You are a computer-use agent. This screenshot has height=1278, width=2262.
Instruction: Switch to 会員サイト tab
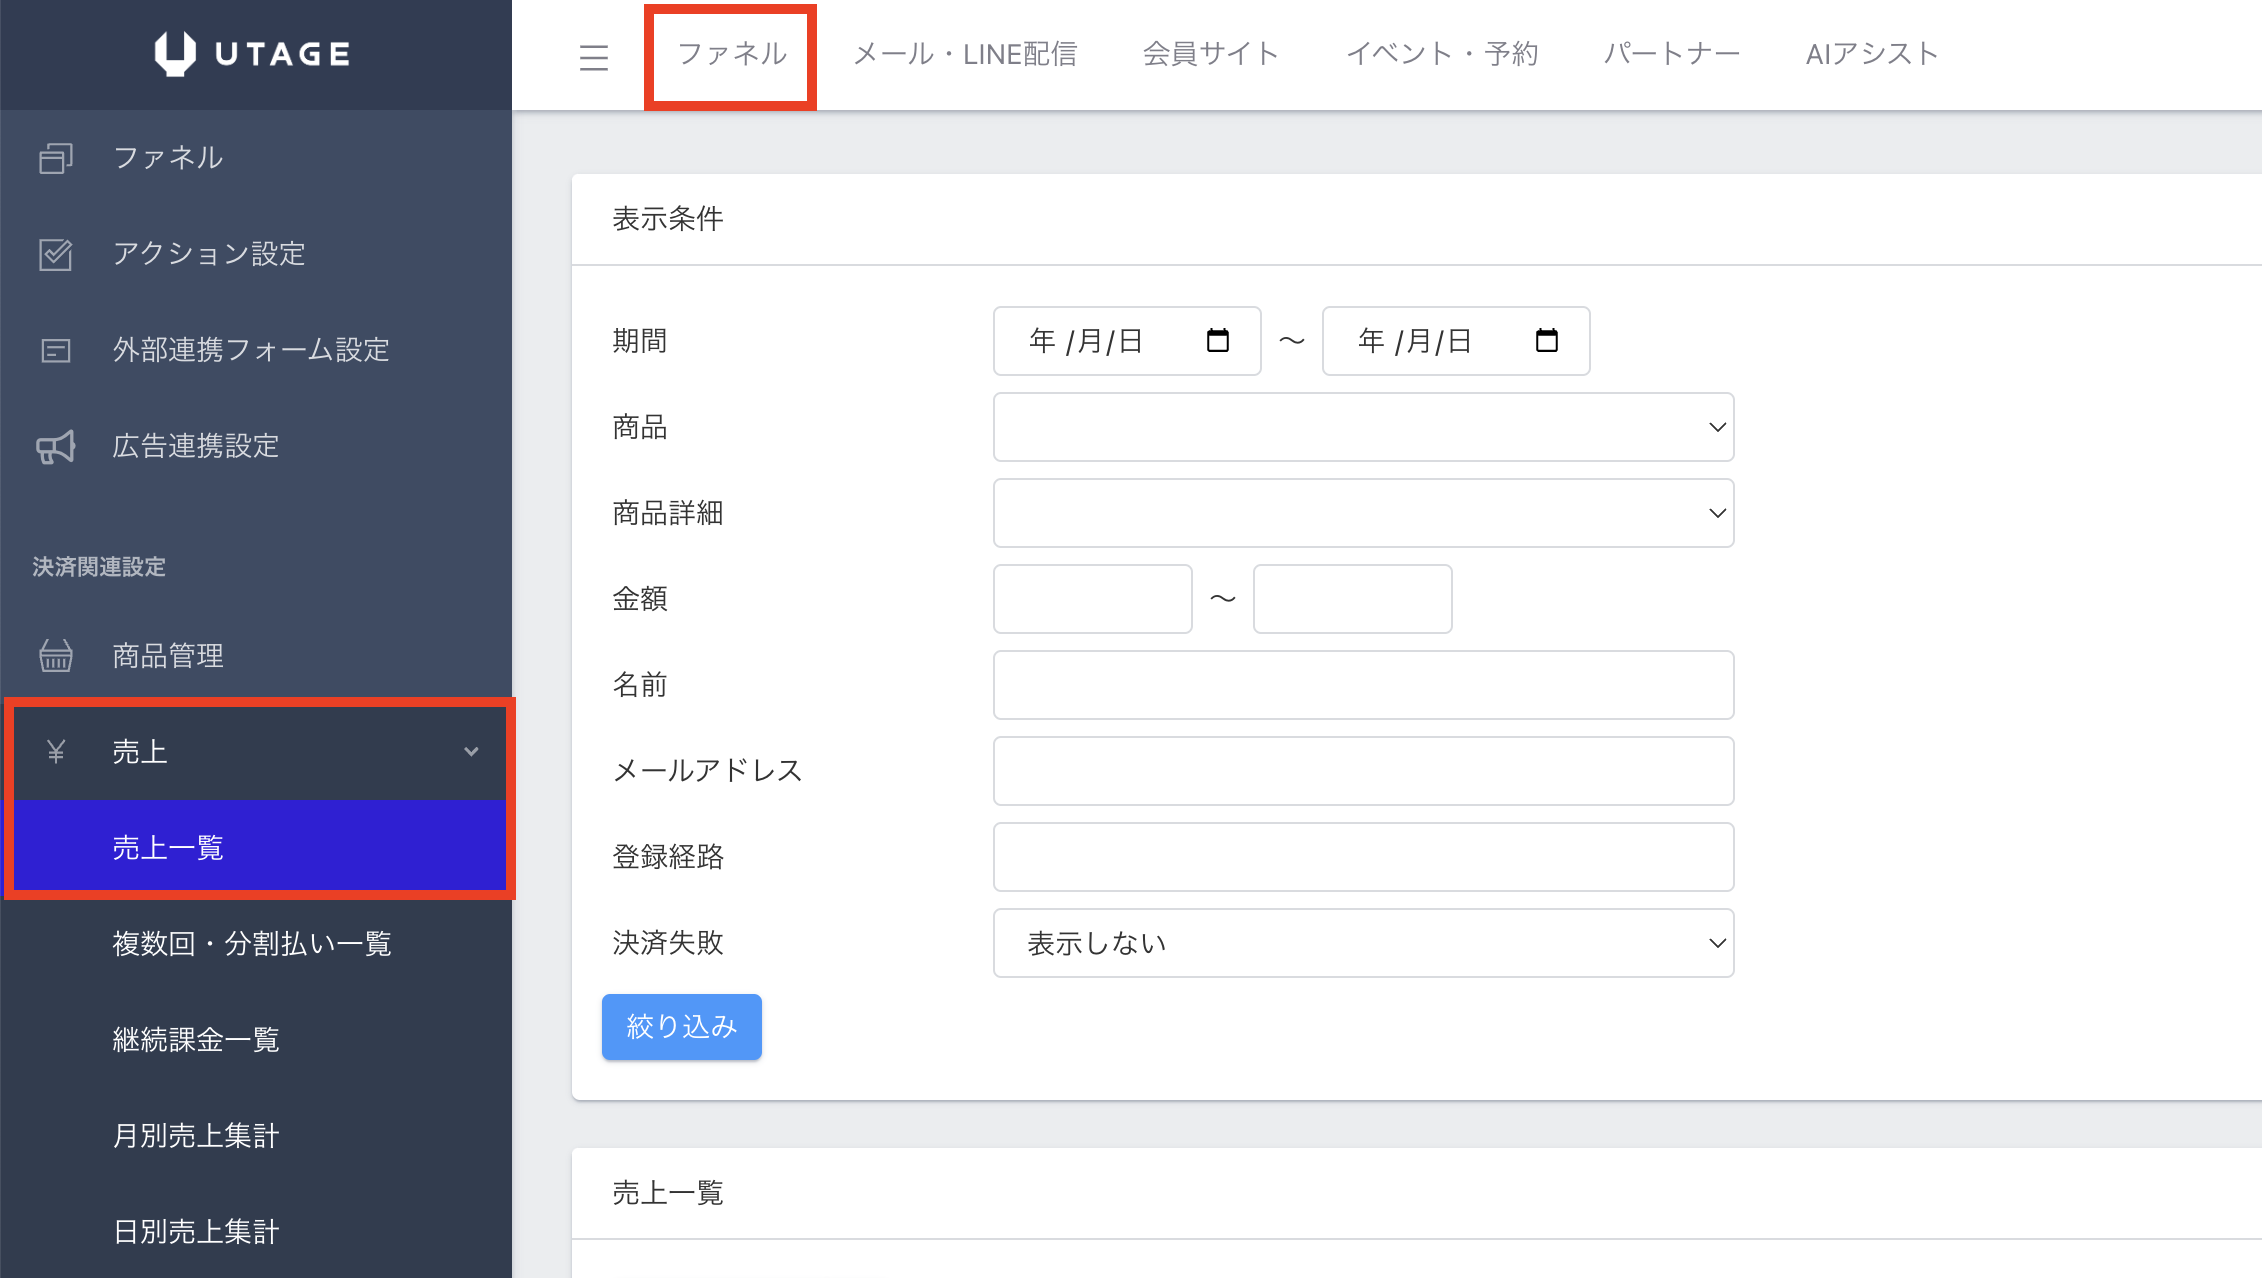pyautogui.click(x=1211, y=54)
